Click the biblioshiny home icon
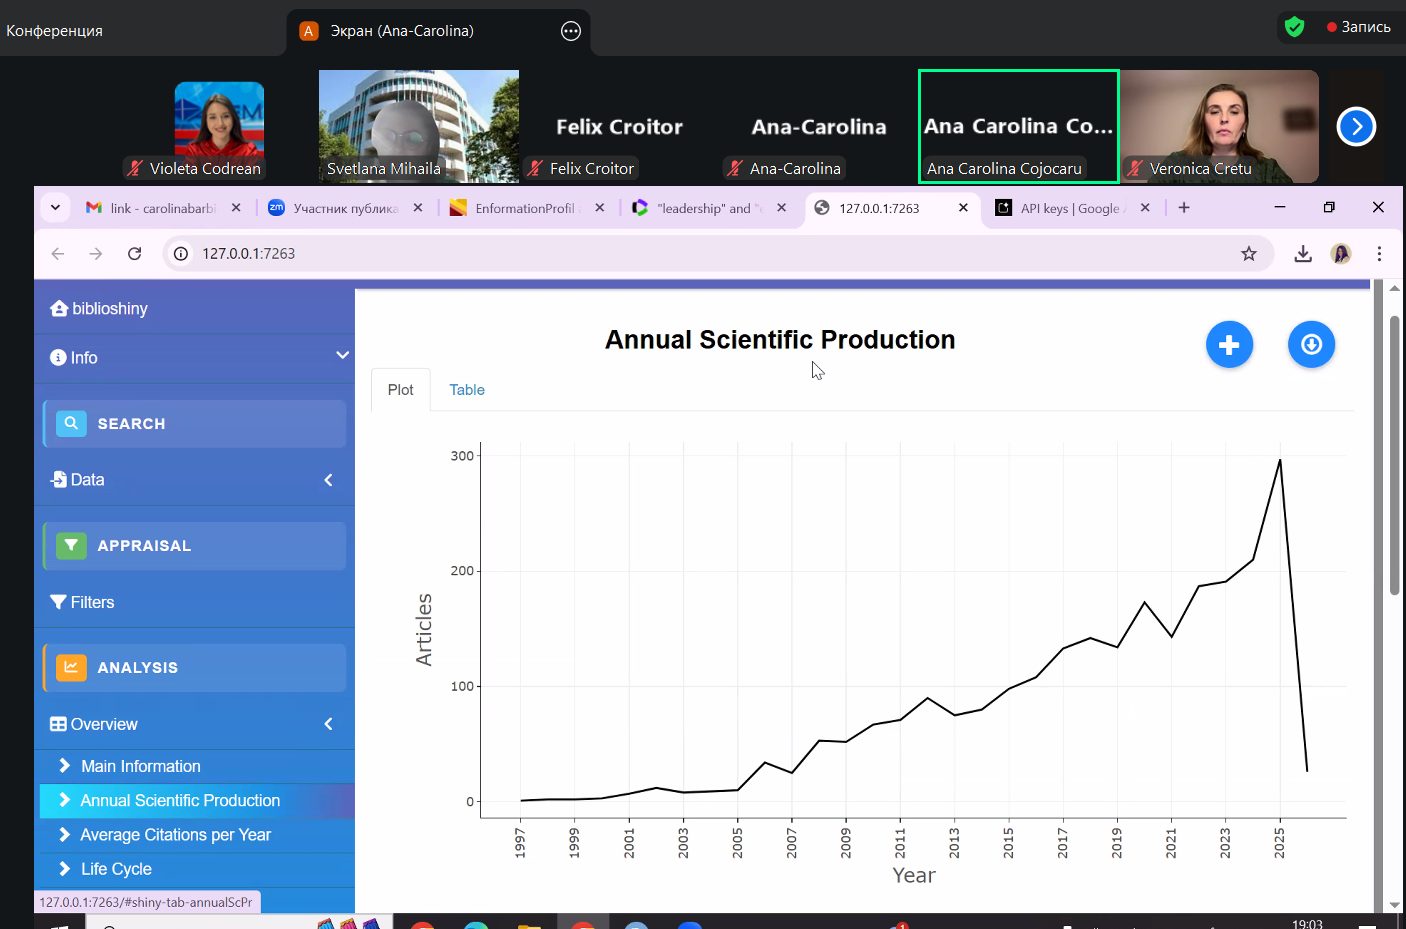 coord(59,309)
